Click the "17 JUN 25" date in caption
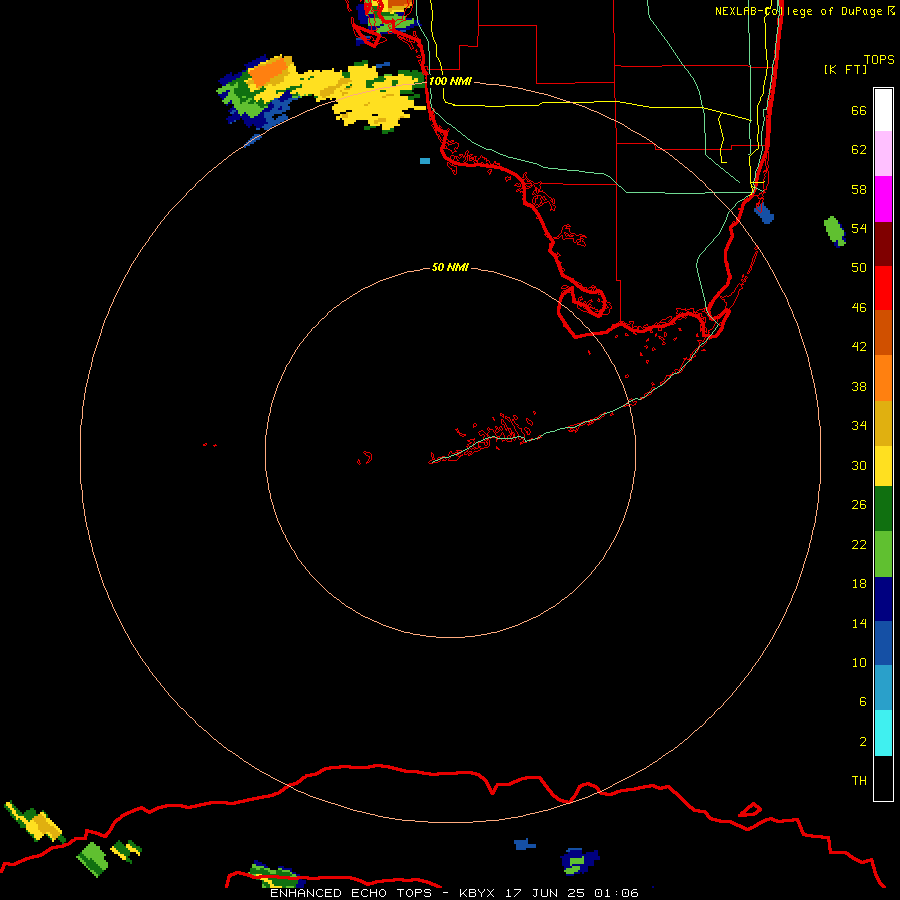Viewport: 900px width, 900px height. [546, 893]
